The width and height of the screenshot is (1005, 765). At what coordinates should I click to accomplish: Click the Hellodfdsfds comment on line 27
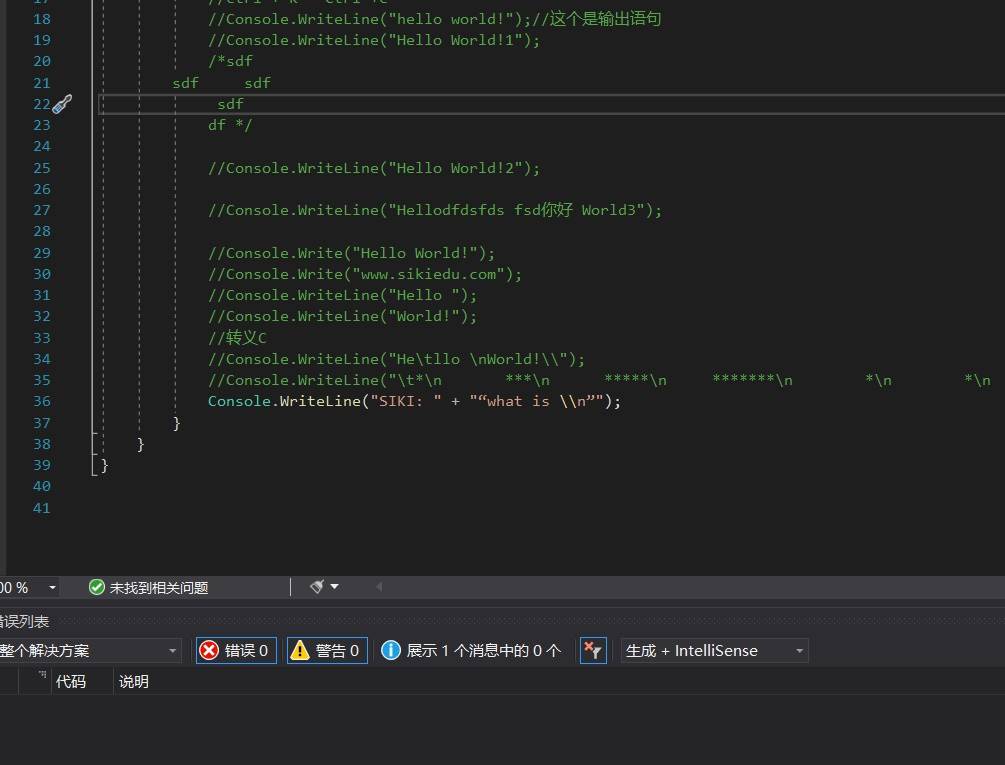[435, 210]
